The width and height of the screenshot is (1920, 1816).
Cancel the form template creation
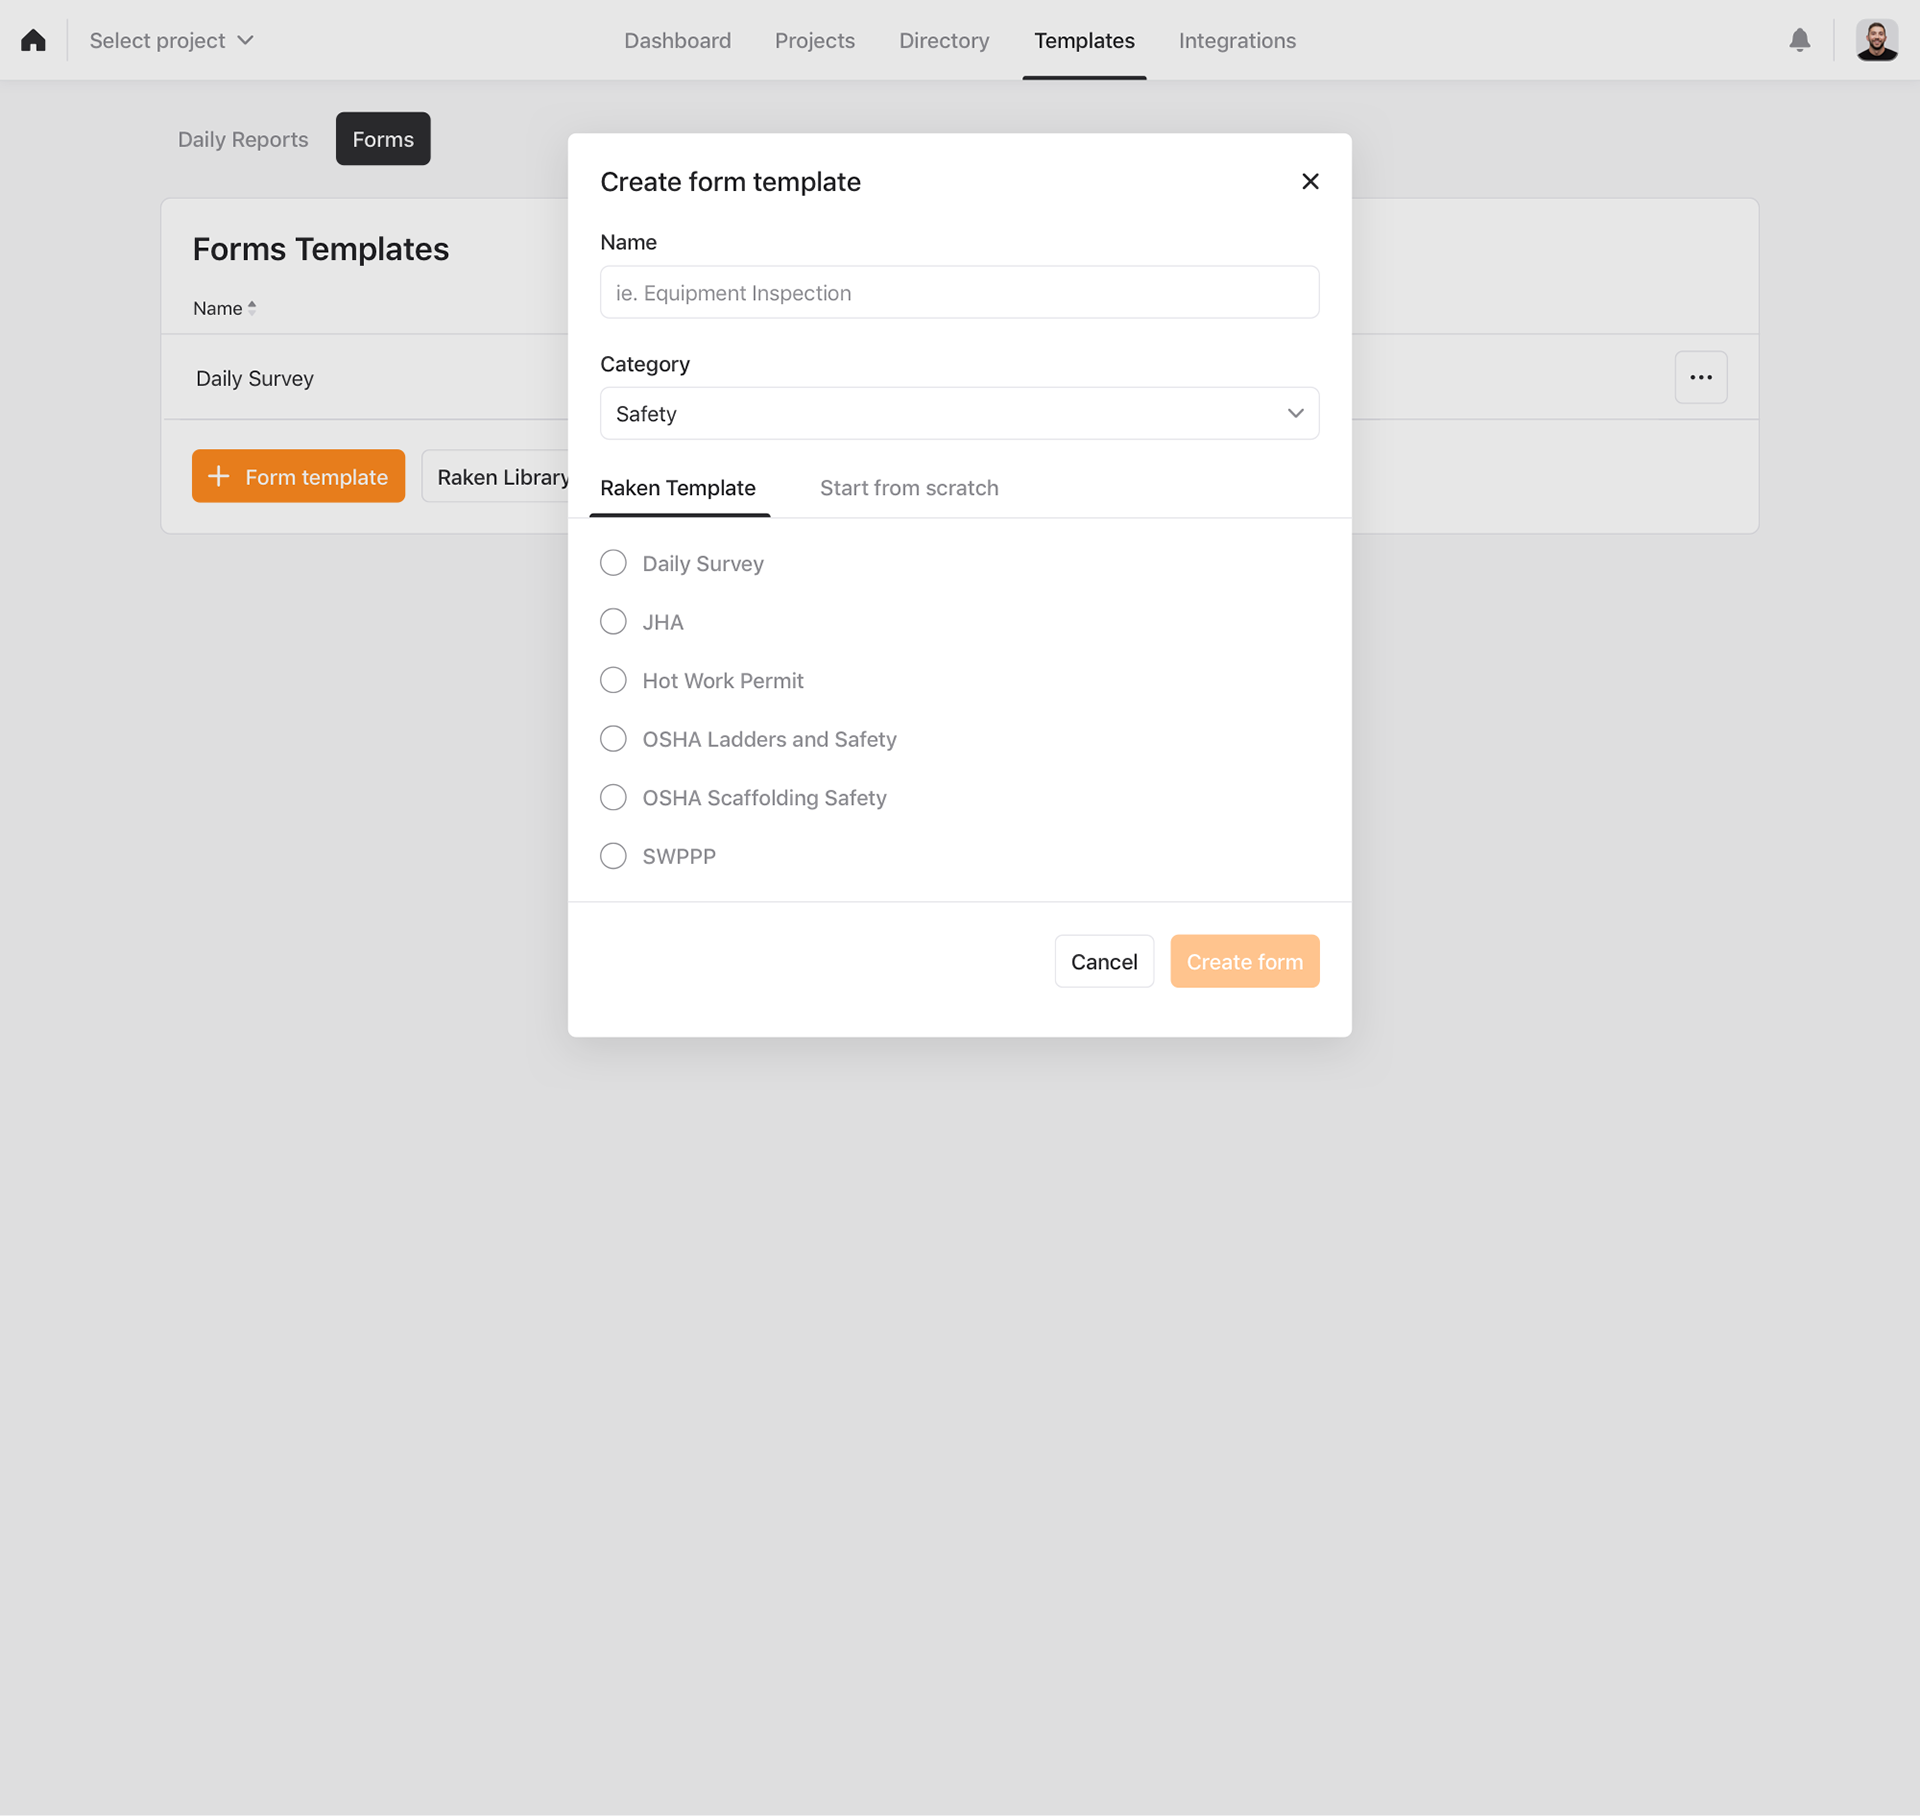click(1104, 961)
